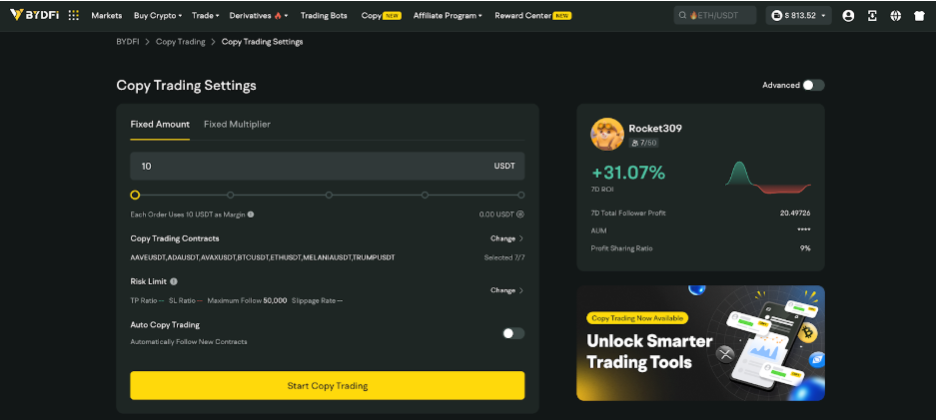This screenshot has height=420, width=936.
Task: Click the Rocket309 trader name
Action: point(655,128)
